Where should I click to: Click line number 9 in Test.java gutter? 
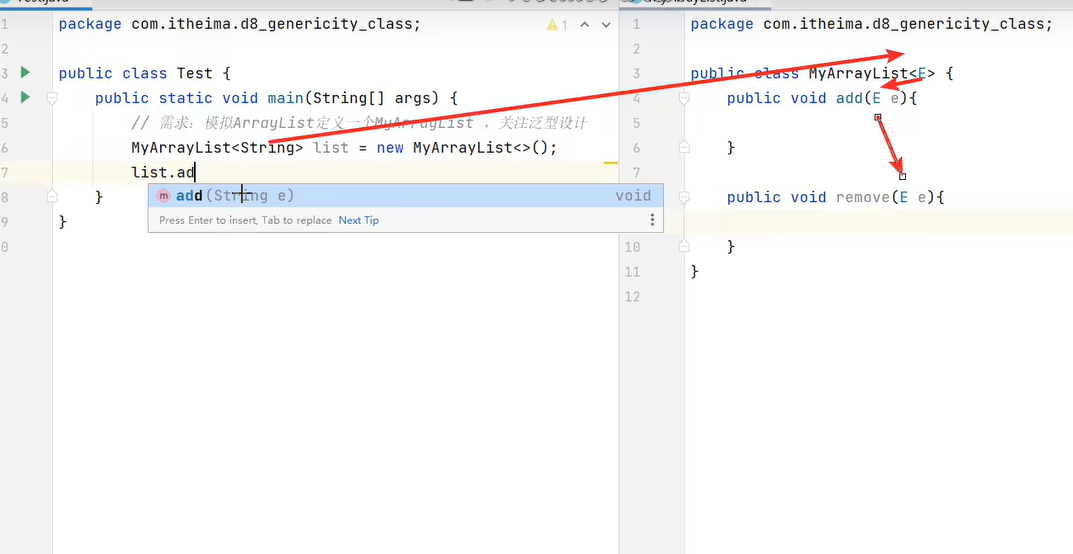[5, 222]
